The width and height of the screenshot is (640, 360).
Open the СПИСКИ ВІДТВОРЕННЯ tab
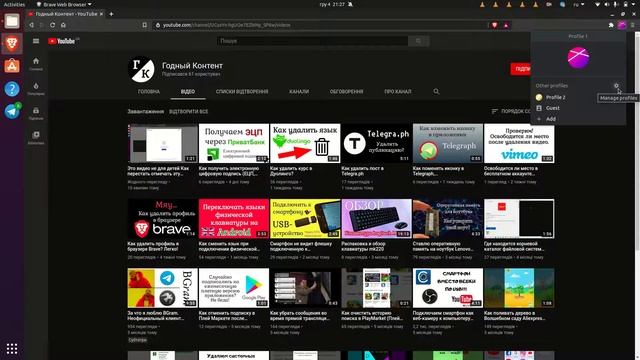point(242,91)
